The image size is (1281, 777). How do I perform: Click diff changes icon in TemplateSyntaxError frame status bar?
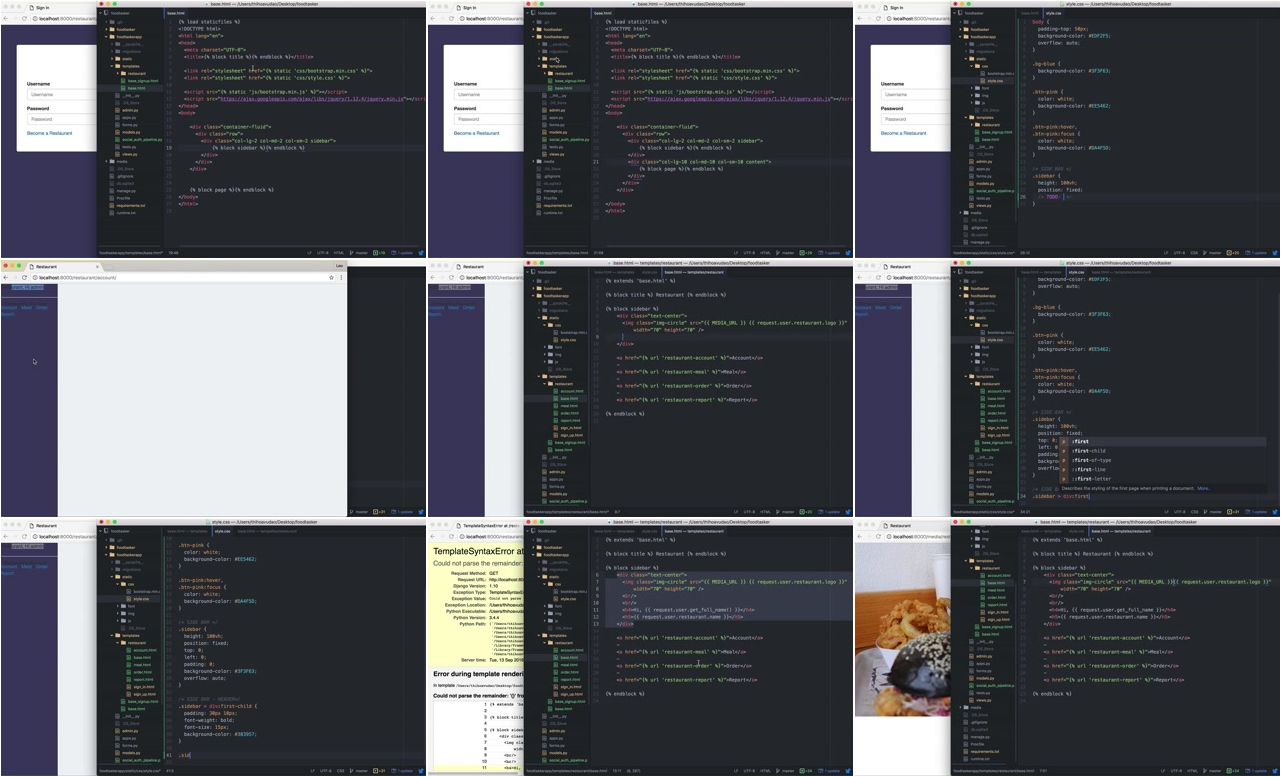pyautogui.click(x=805, y=771)
